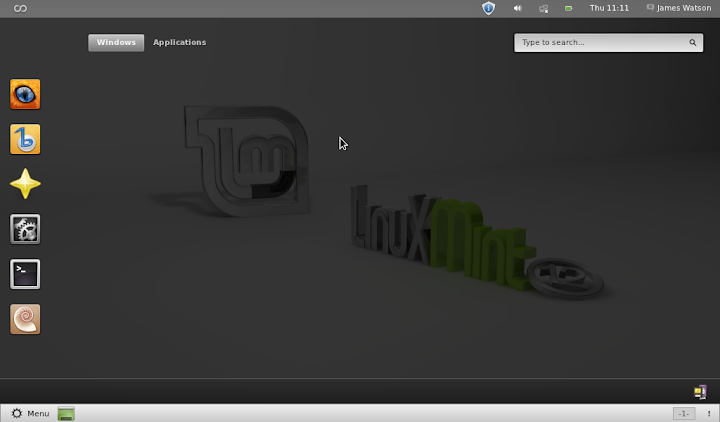Switch to the Applications tab
The width and height of the screenshot is (720, 422).
click(180, 43)
